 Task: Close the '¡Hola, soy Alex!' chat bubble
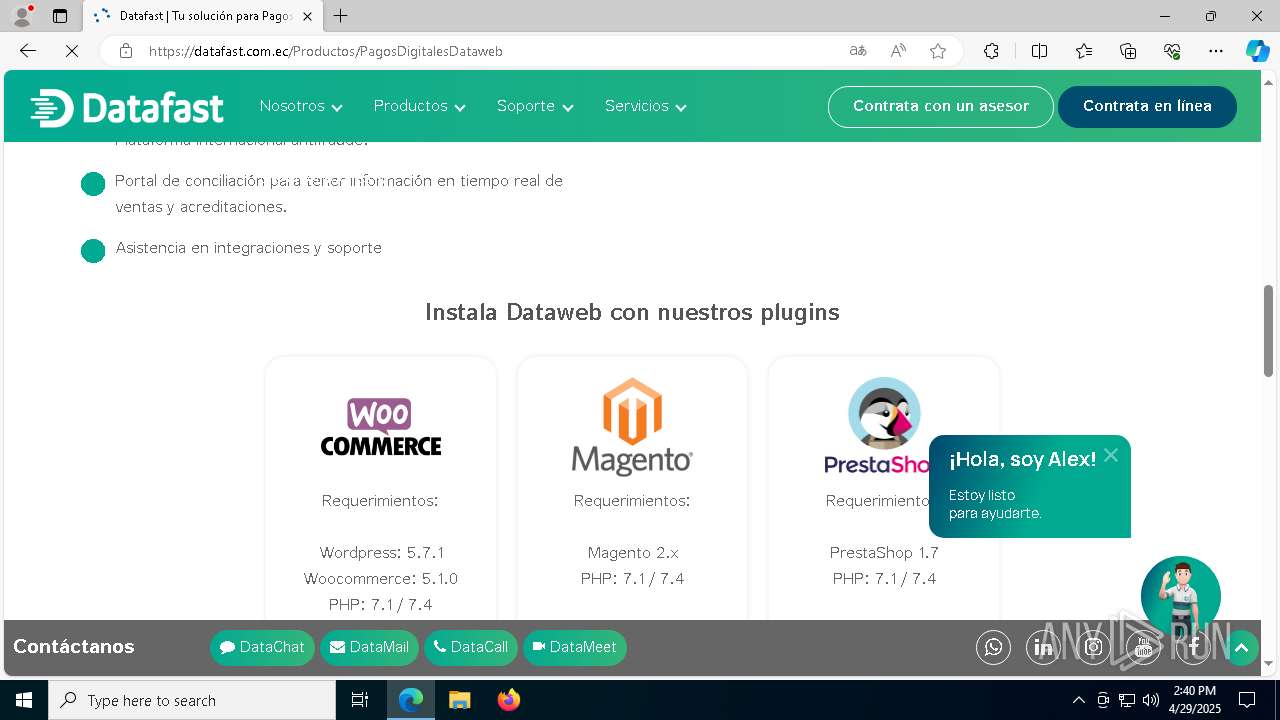click(x=1111, y=455)
